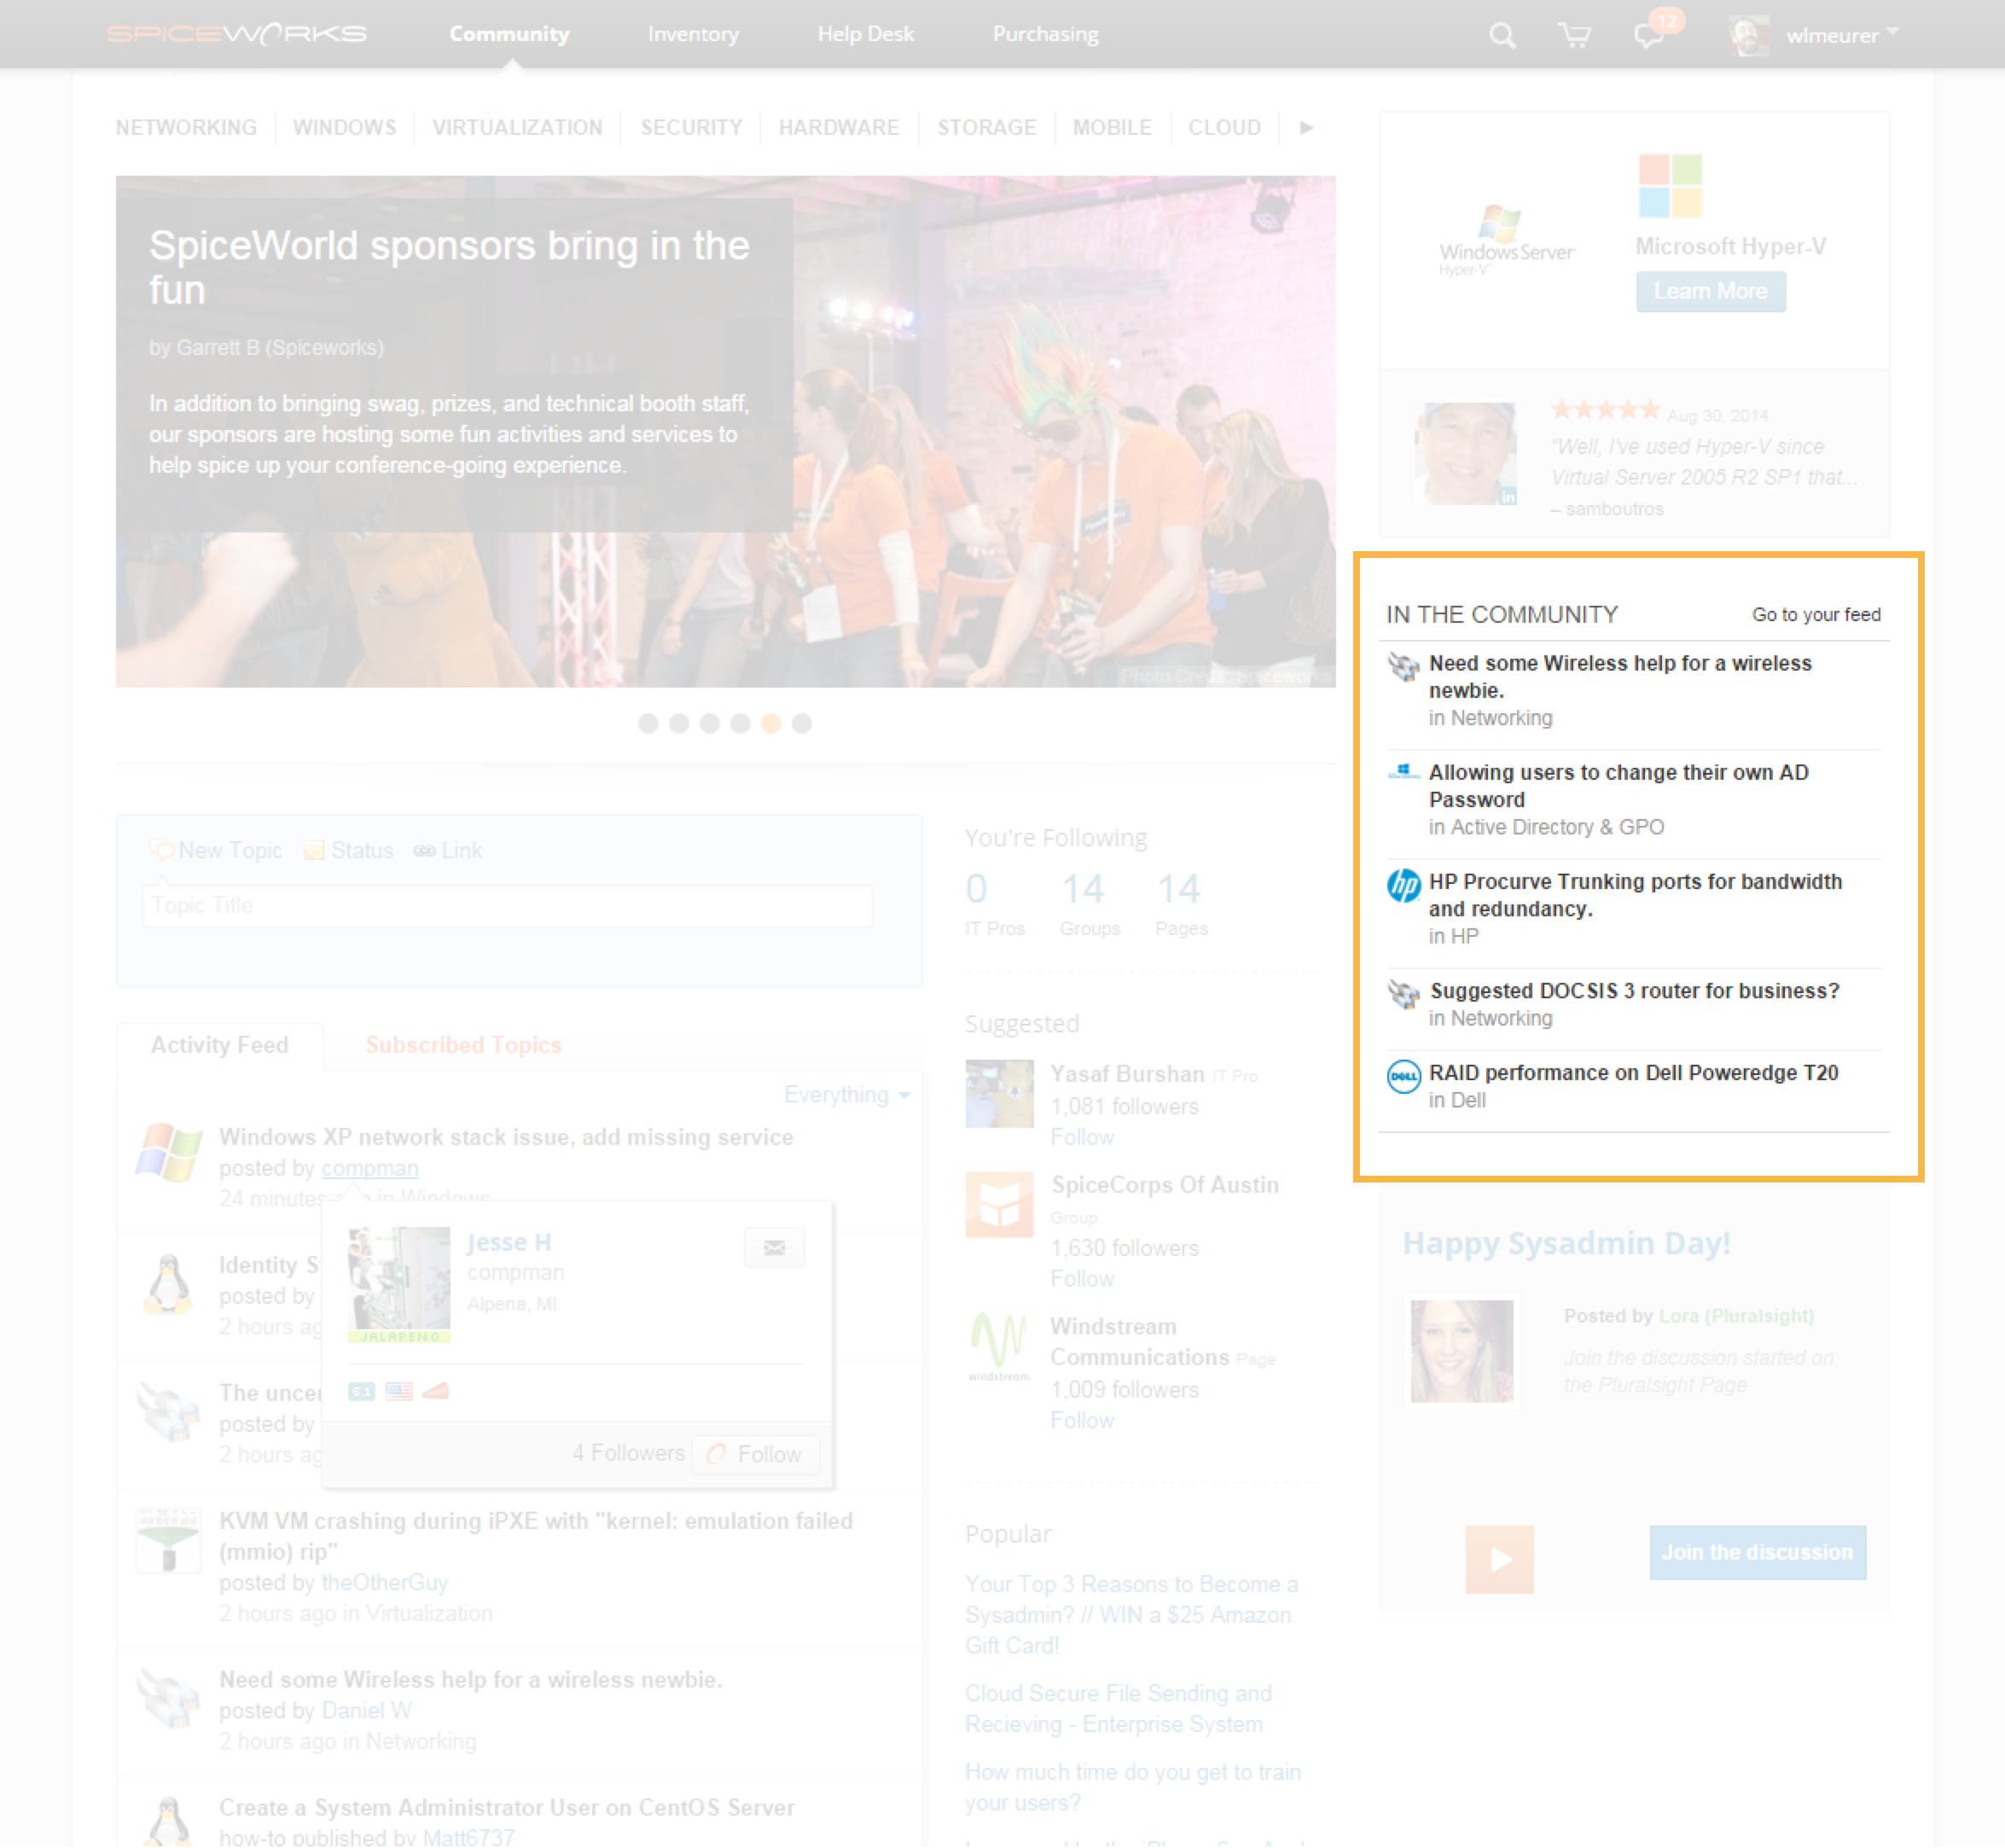Click the Status post option
This screenshot has width=2005, height=1848.
(348, 850)
